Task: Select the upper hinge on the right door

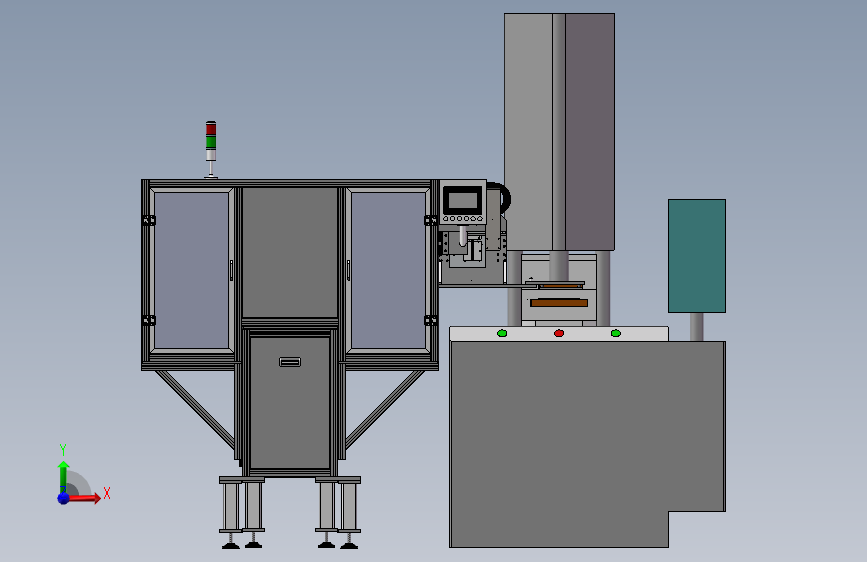Action: (431, 221)
